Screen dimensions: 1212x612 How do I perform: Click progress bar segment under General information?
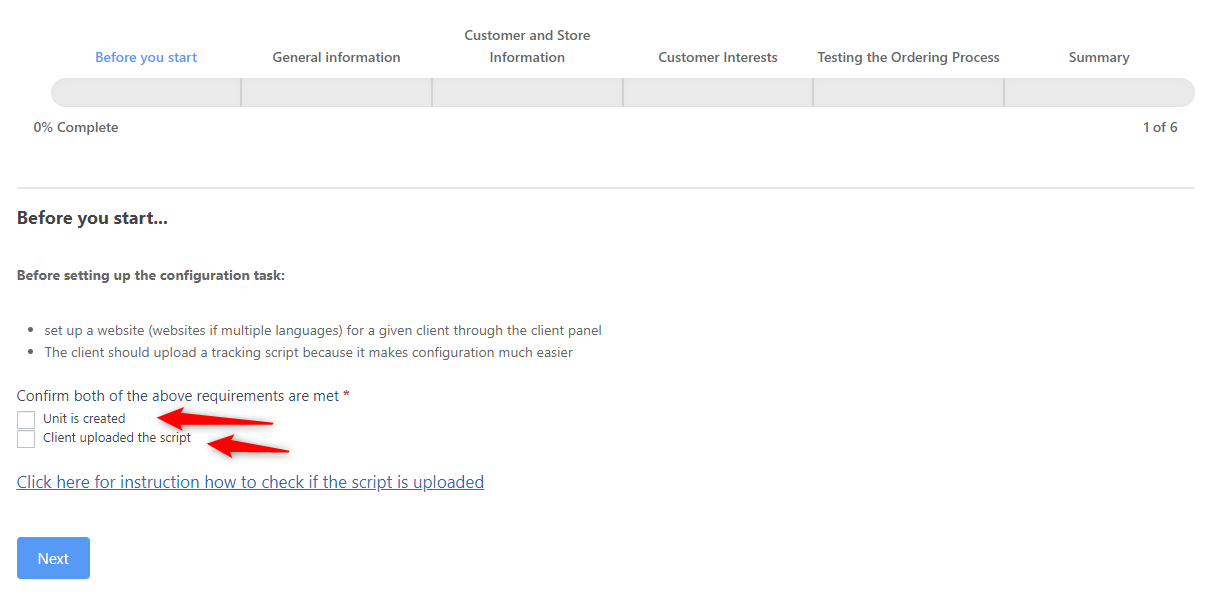(x=336, y=92)
